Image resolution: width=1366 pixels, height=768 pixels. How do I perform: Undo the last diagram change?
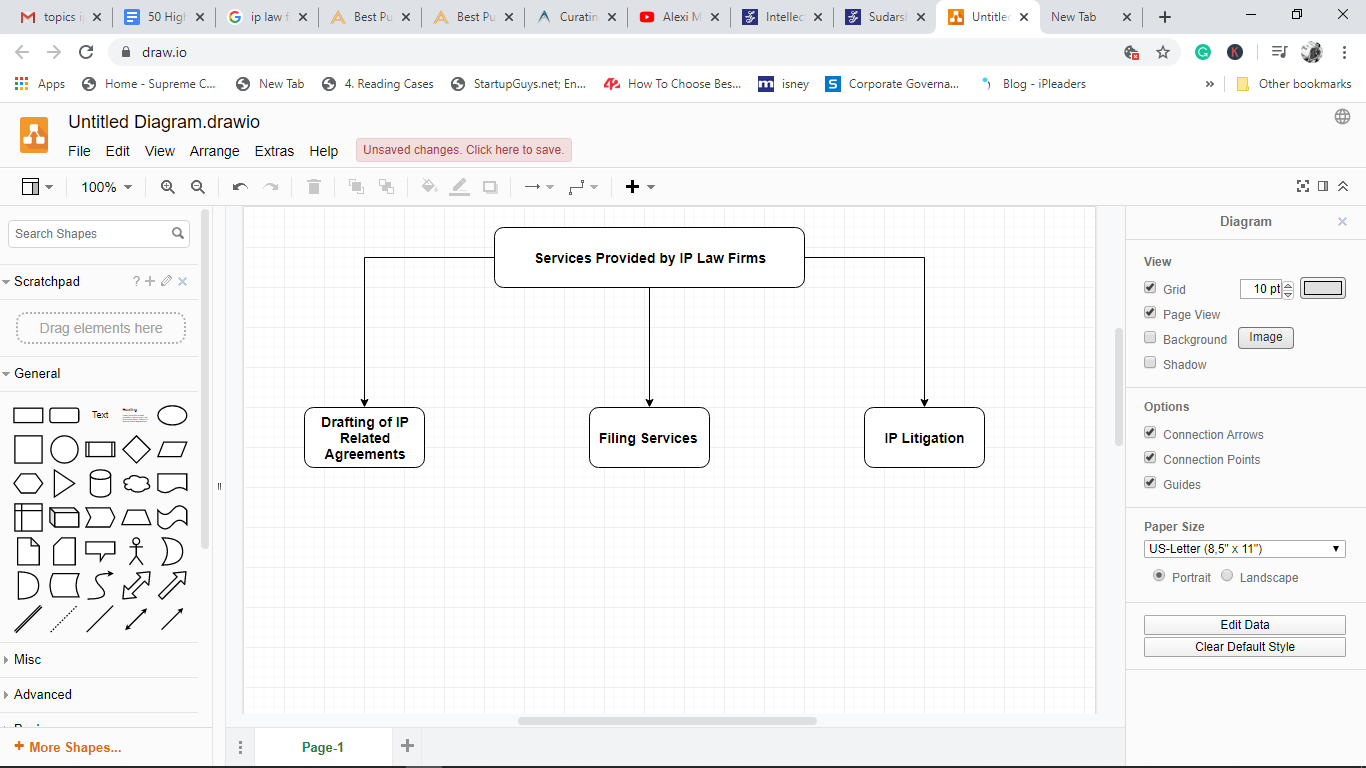click(240, 187)
